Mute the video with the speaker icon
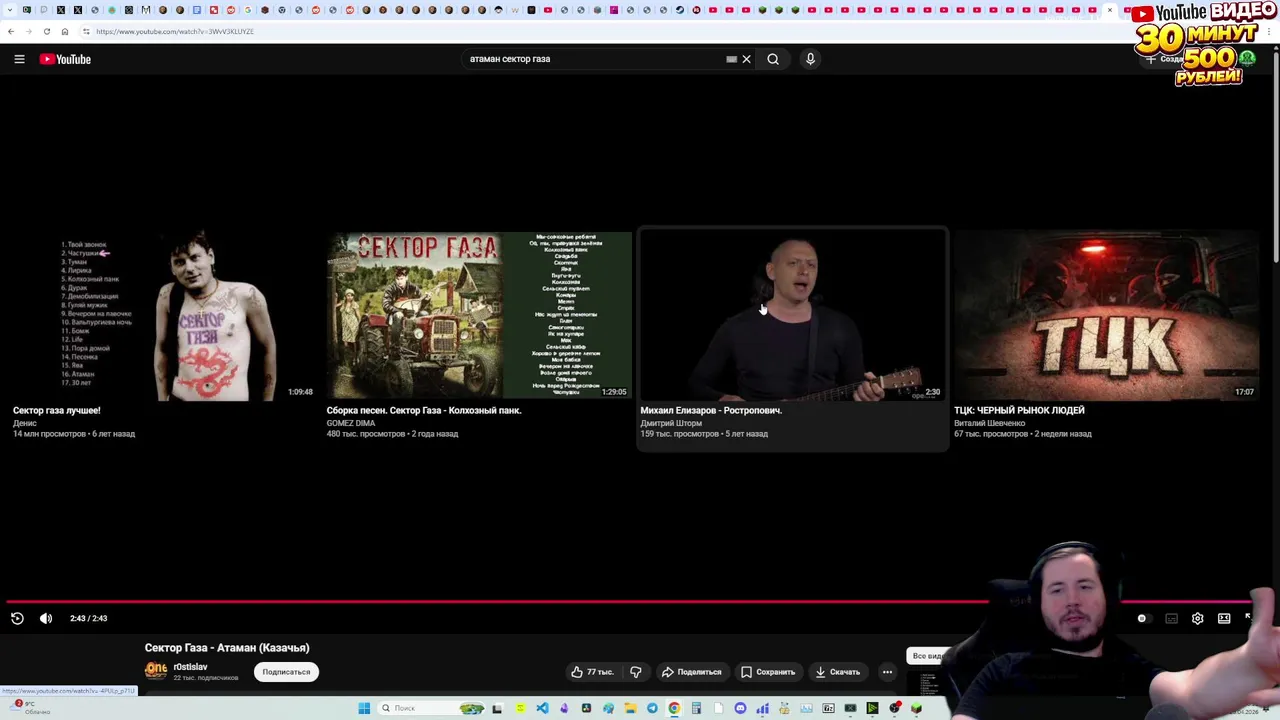1280x720 pixels. click(46, 618)
